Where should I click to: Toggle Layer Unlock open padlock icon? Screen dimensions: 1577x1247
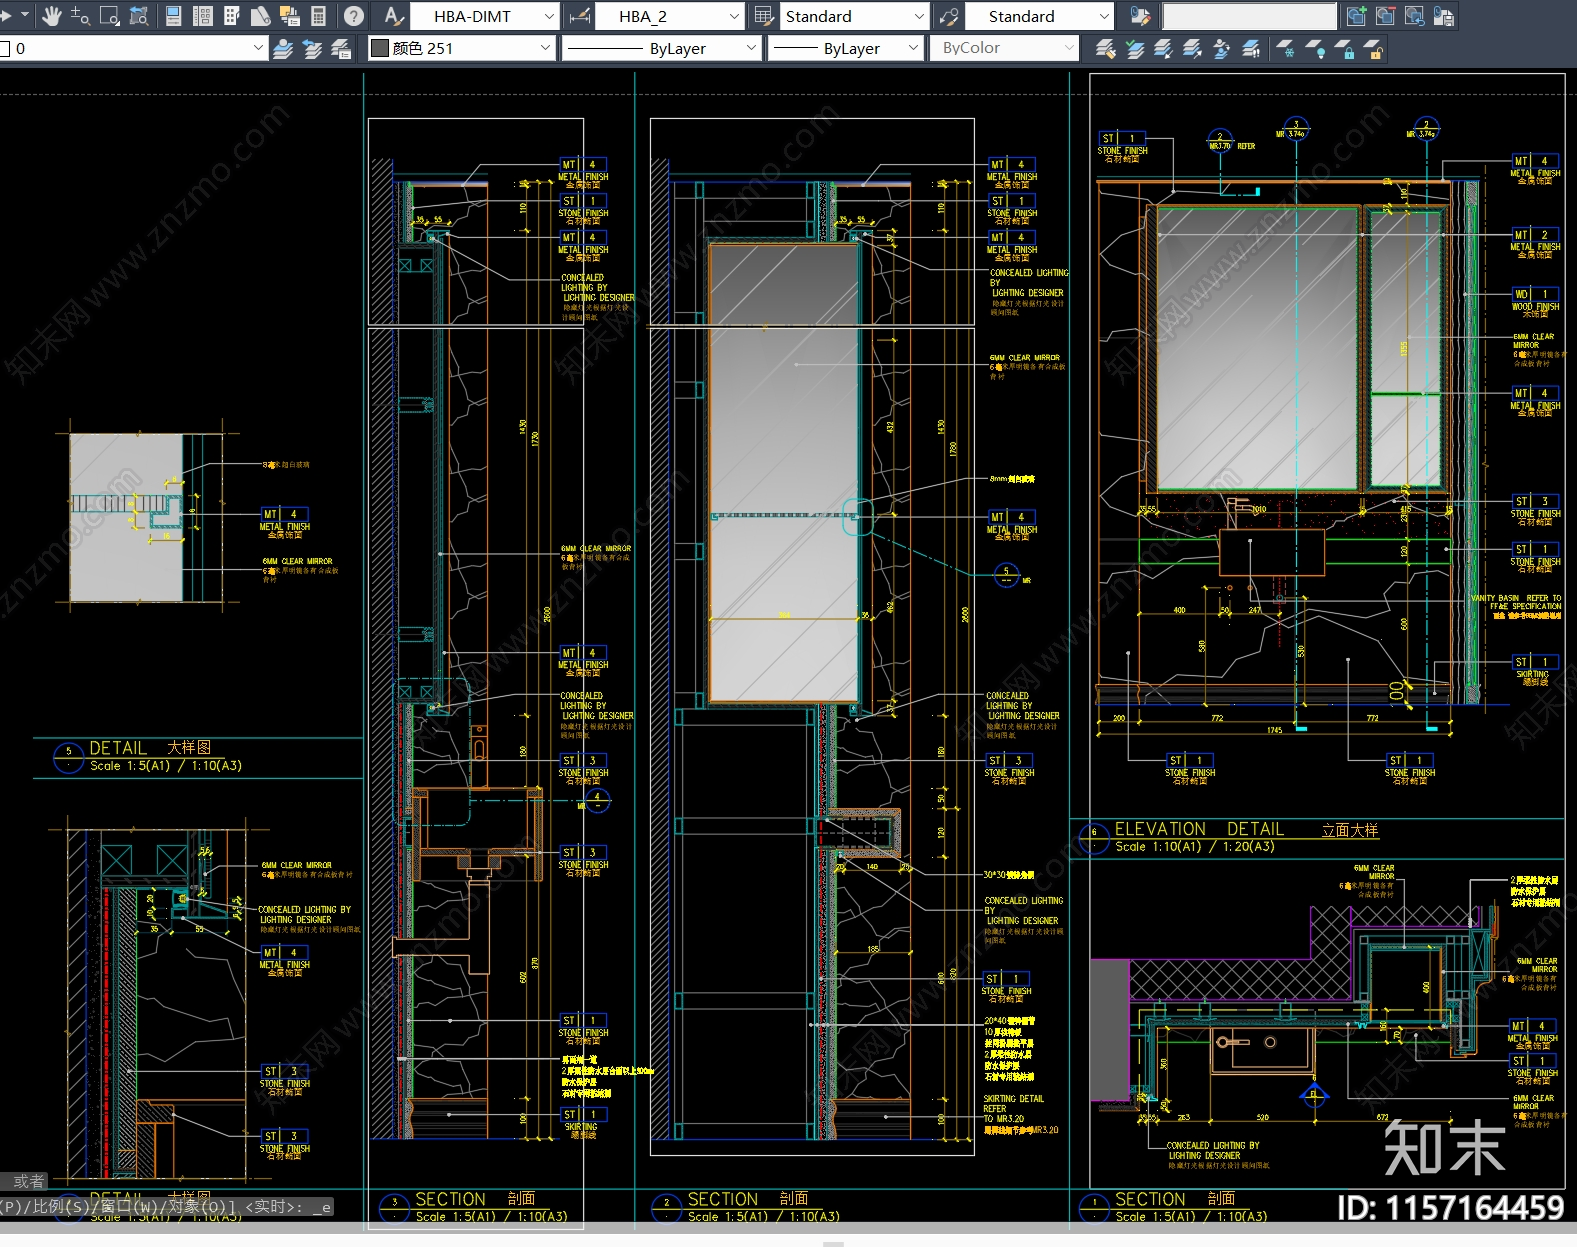[1373, 48]
